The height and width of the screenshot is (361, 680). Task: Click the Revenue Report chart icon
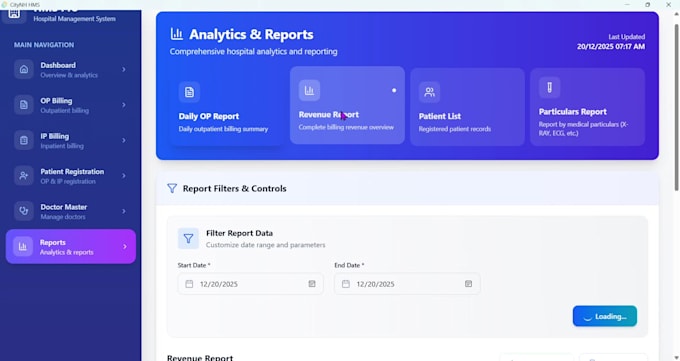(x=309, y=90)
